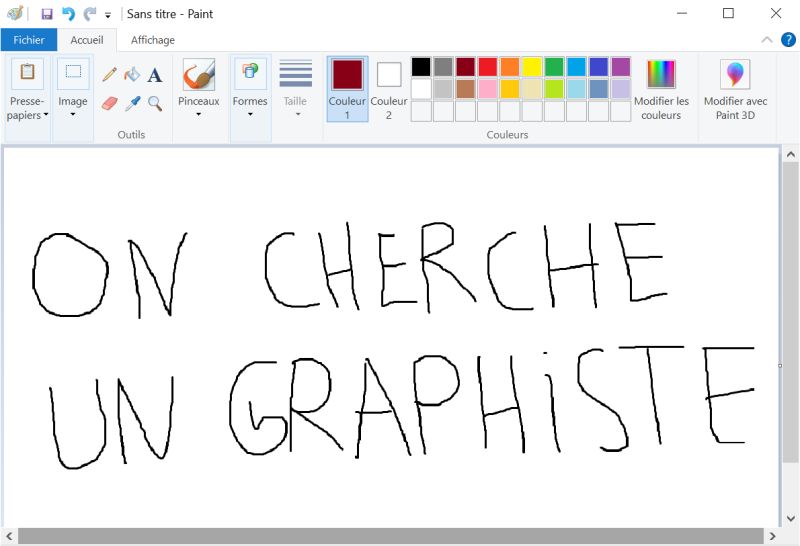Viewport: 800px width, 546px height.
Task: Pick the white palette swatch
Action: [x=421, y=89]
